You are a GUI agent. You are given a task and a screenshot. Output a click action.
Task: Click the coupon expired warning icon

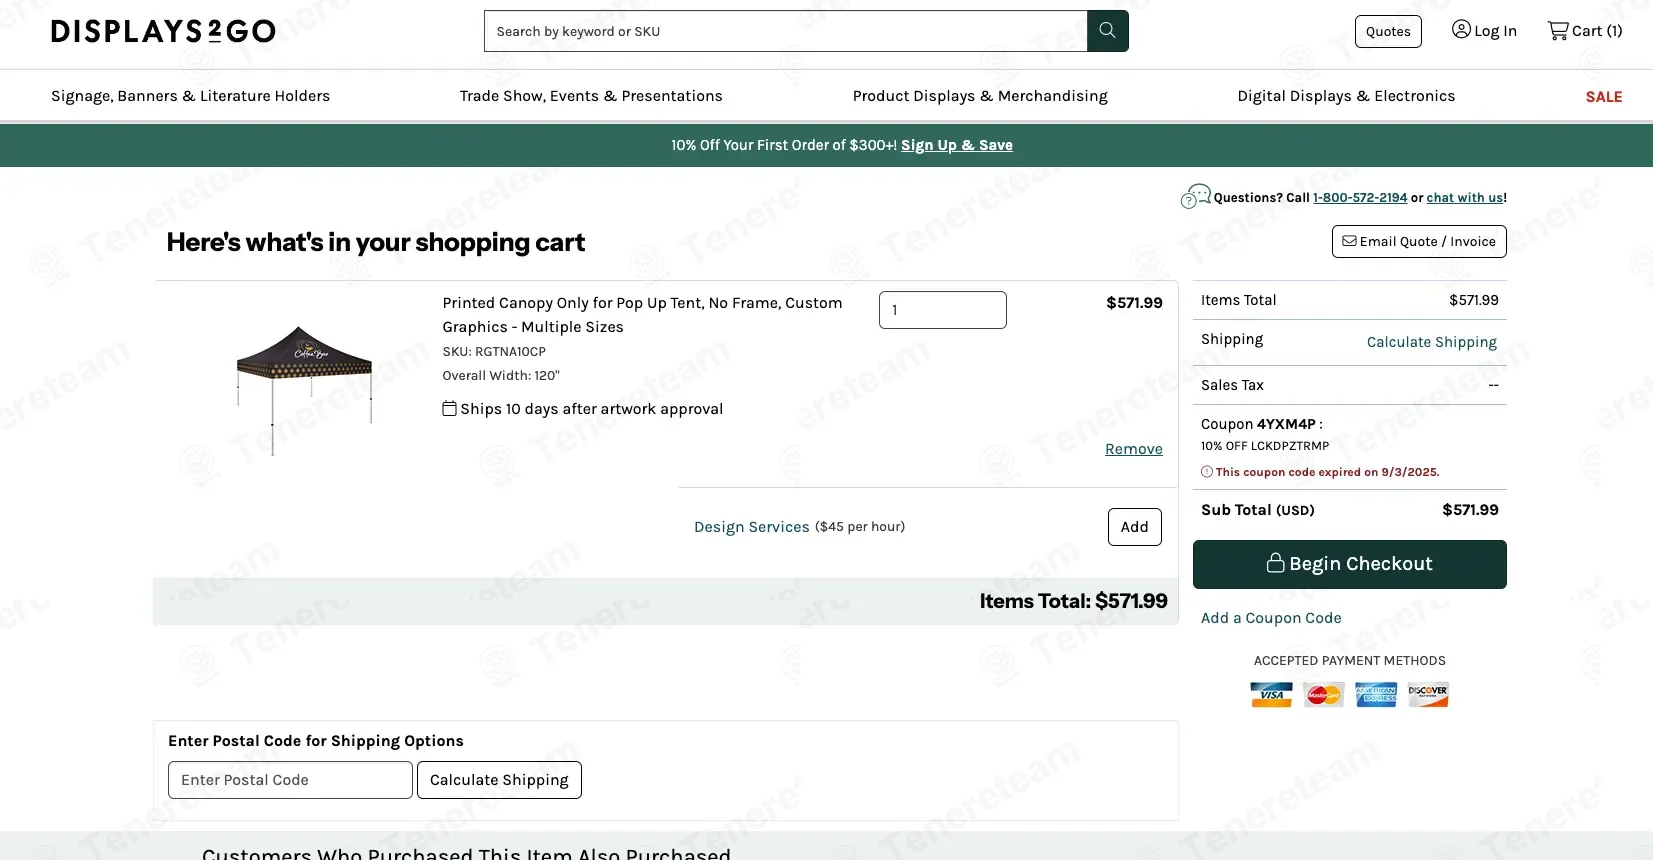click(x=1207, y=472)
